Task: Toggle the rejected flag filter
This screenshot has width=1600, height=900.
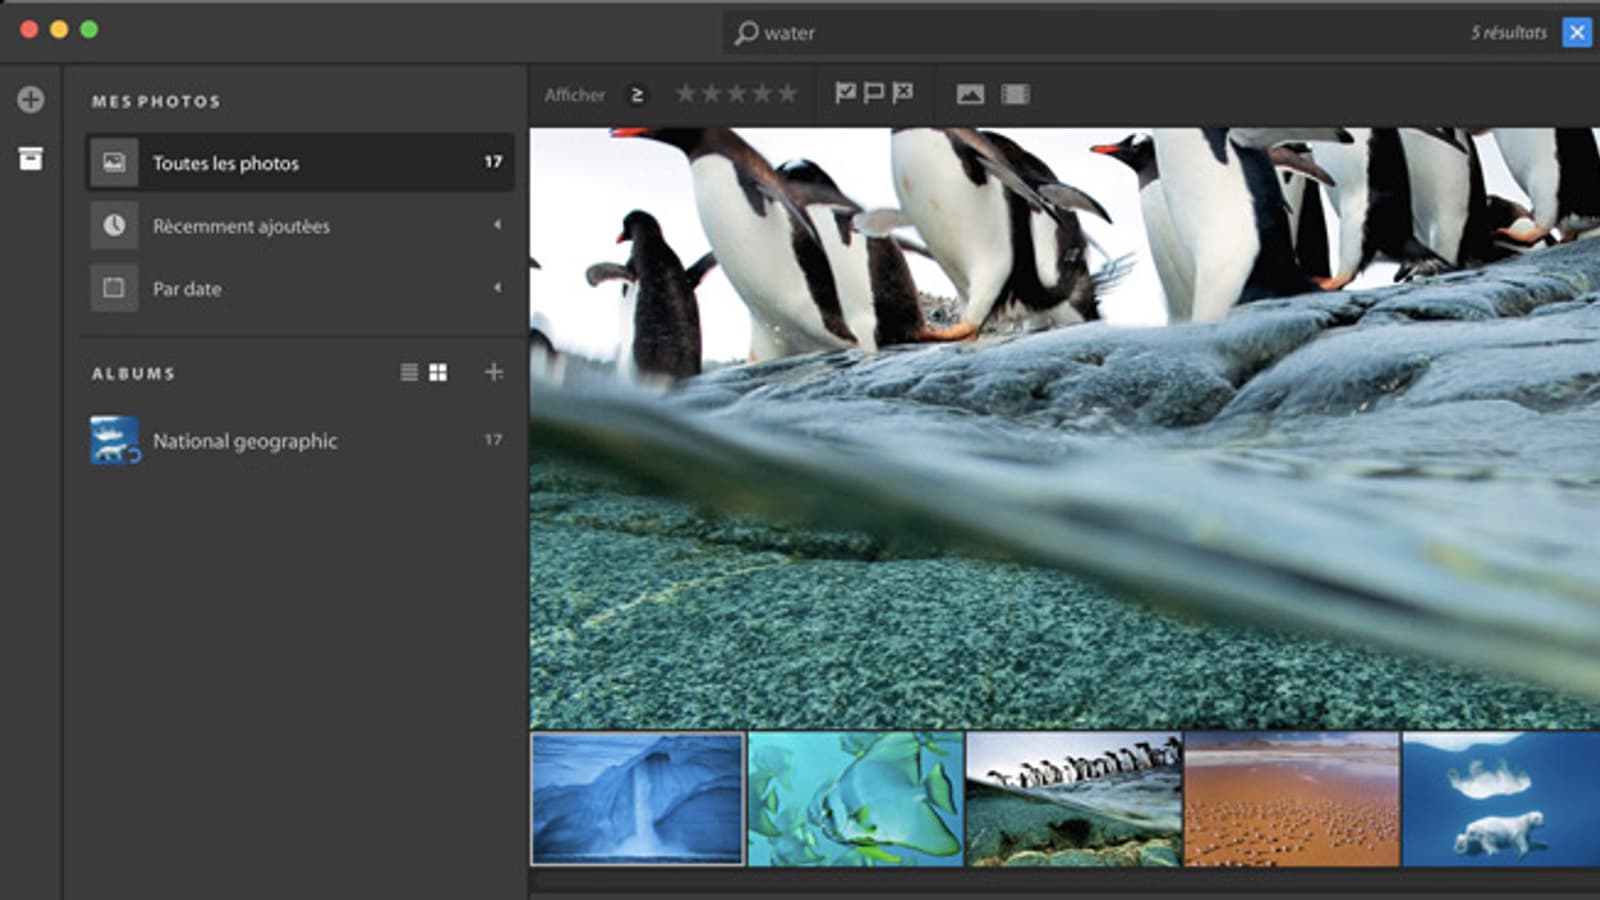Action: [x=902, y=93]
